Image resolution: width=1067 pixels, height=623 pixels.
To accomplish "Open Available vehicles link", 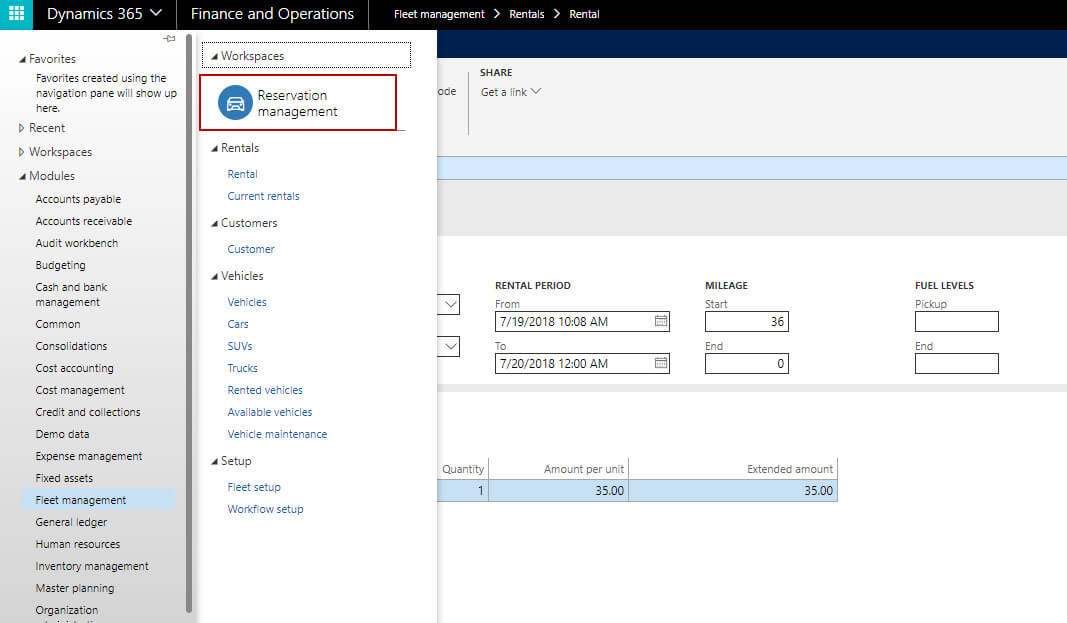I will (269, 412).
